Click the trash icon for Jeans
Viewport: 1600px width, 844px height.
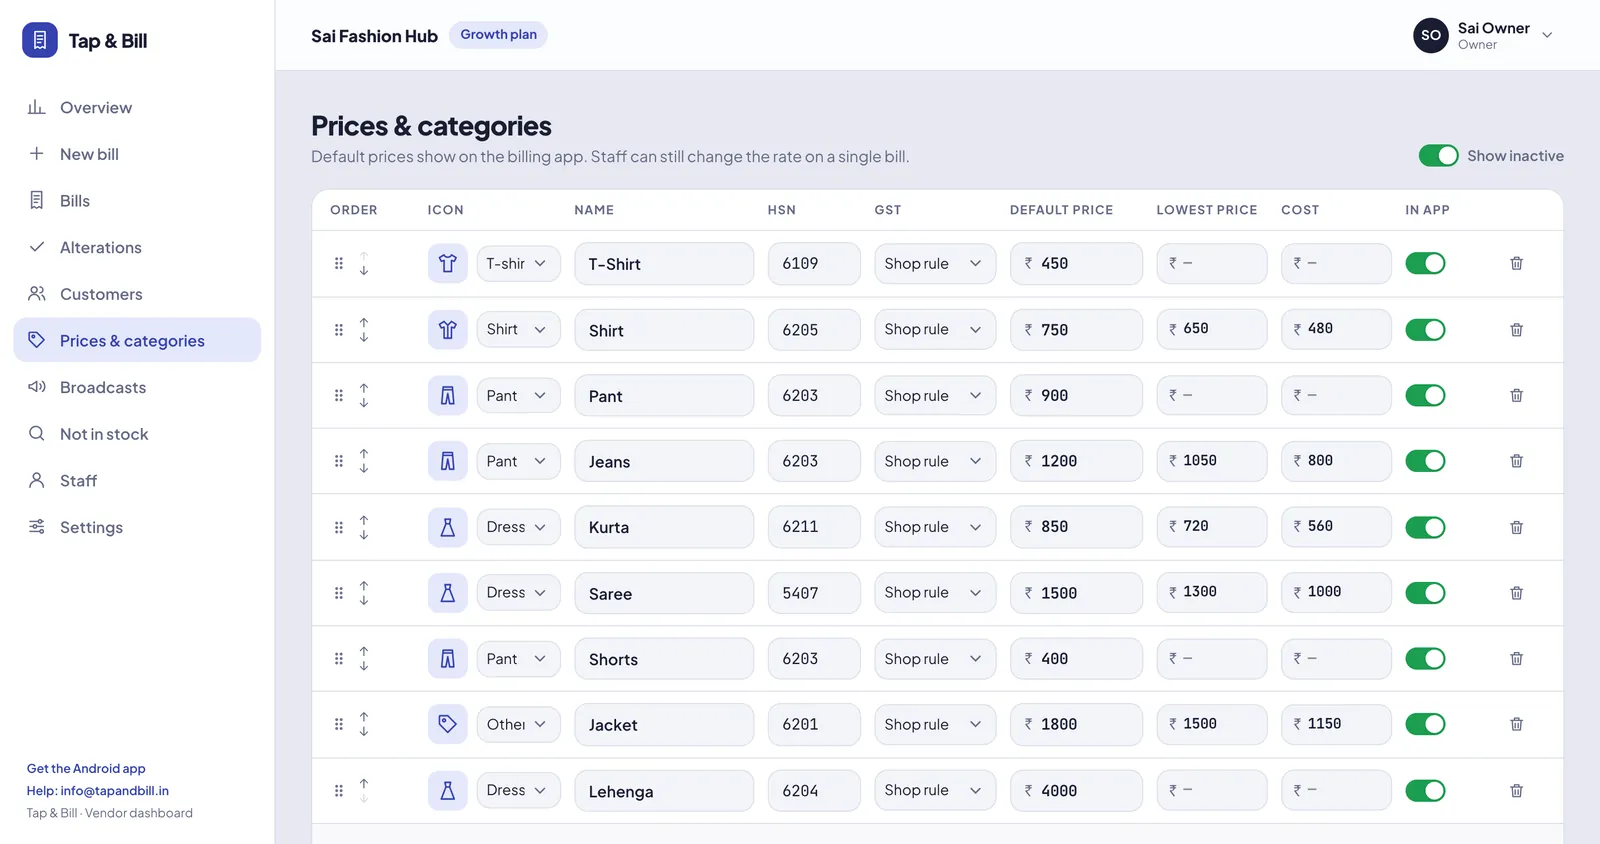(x=1516, y=461)
